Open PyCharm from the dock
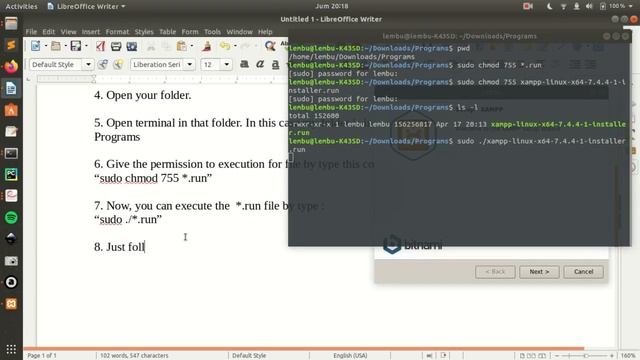Viewport: 640px width, 360px height. 11,174
